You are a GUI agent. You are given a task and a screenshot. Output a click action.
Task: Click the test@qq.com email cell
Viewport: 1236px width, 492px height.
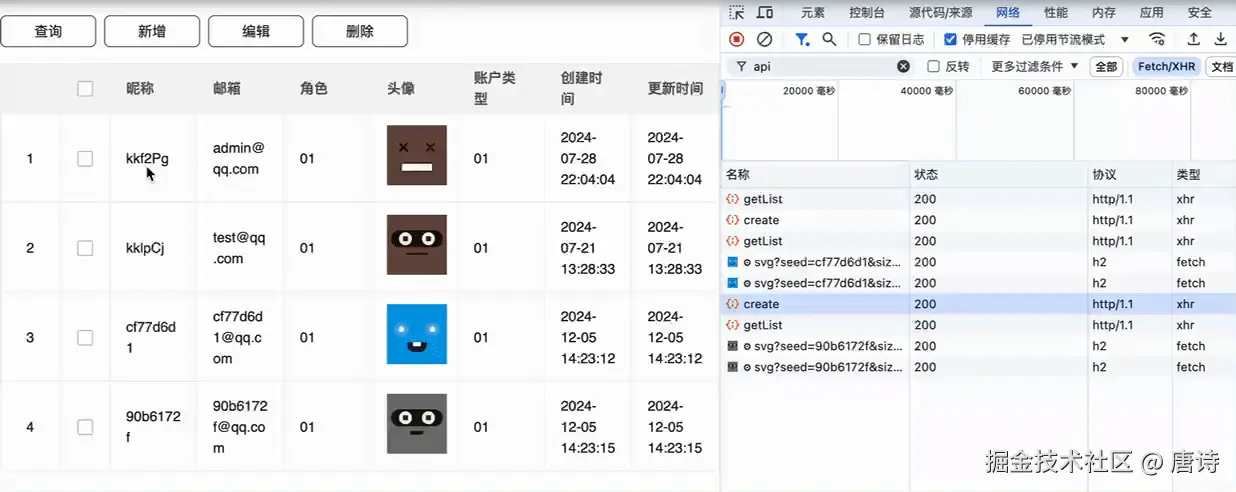pyautogui.click(x=239, y=248)
